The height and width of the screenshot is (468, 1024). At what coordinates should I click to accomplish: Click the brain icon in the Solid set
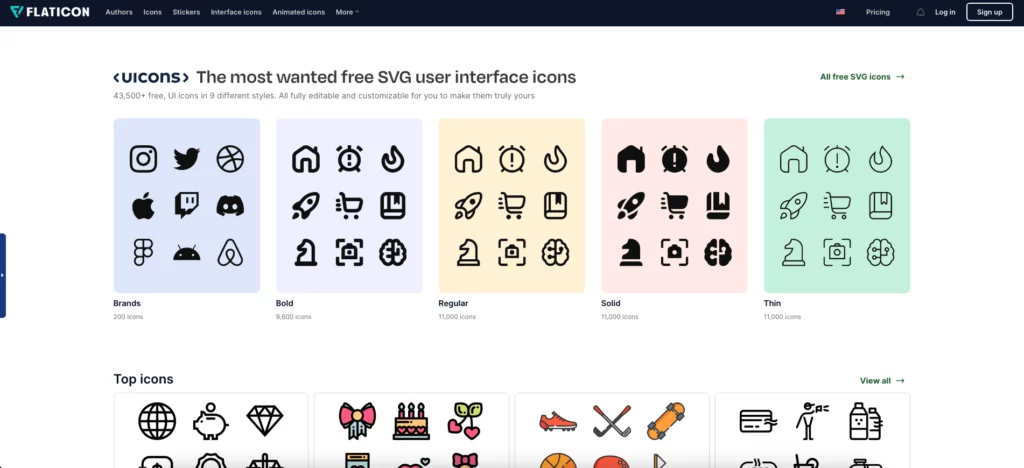(x=718, y=252)
